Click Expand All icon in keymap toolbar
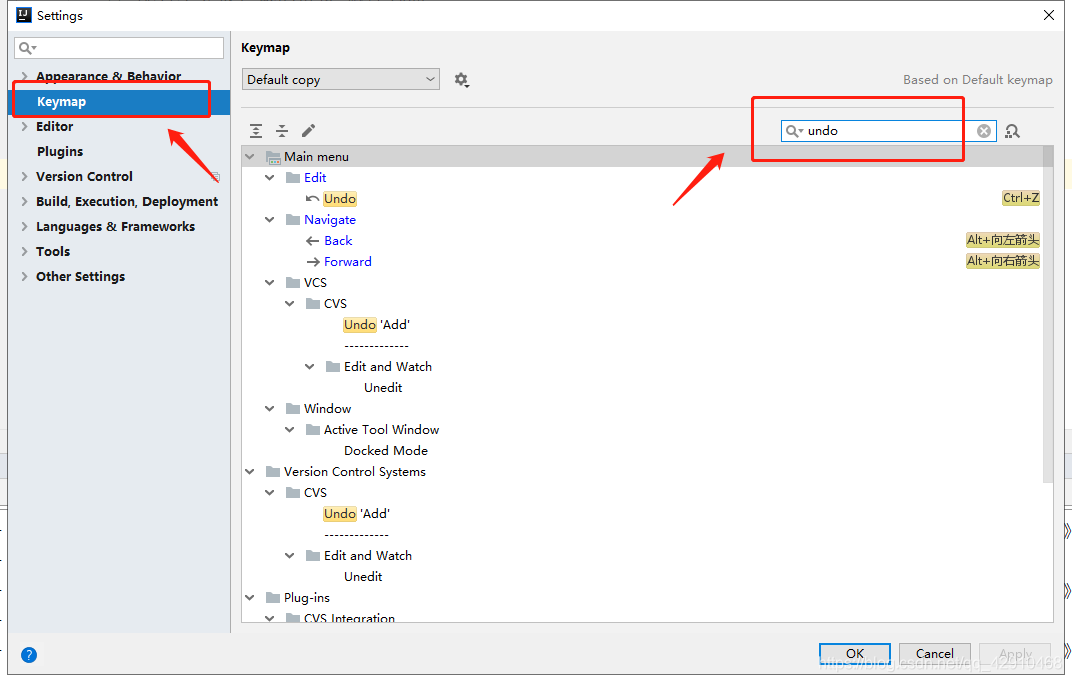The width and height of the screenshot is (1072, 682). pos(256,131)
